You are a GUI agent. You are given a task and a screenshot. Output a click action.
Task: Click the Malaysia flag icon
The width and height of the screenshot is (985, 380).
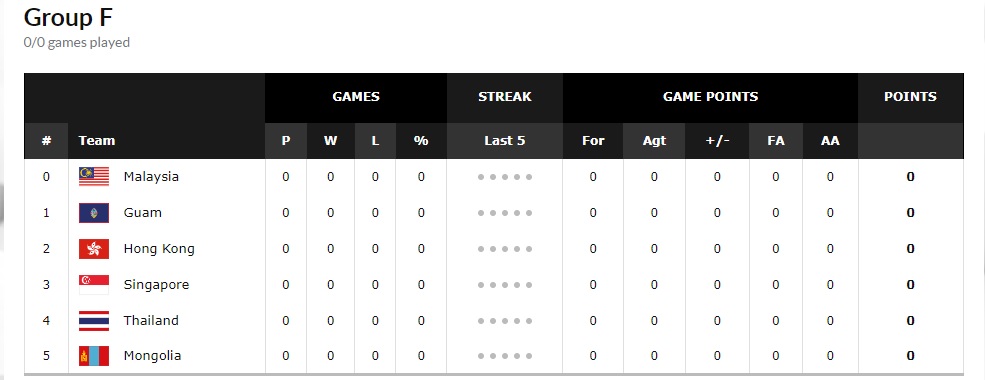[94, 176]
